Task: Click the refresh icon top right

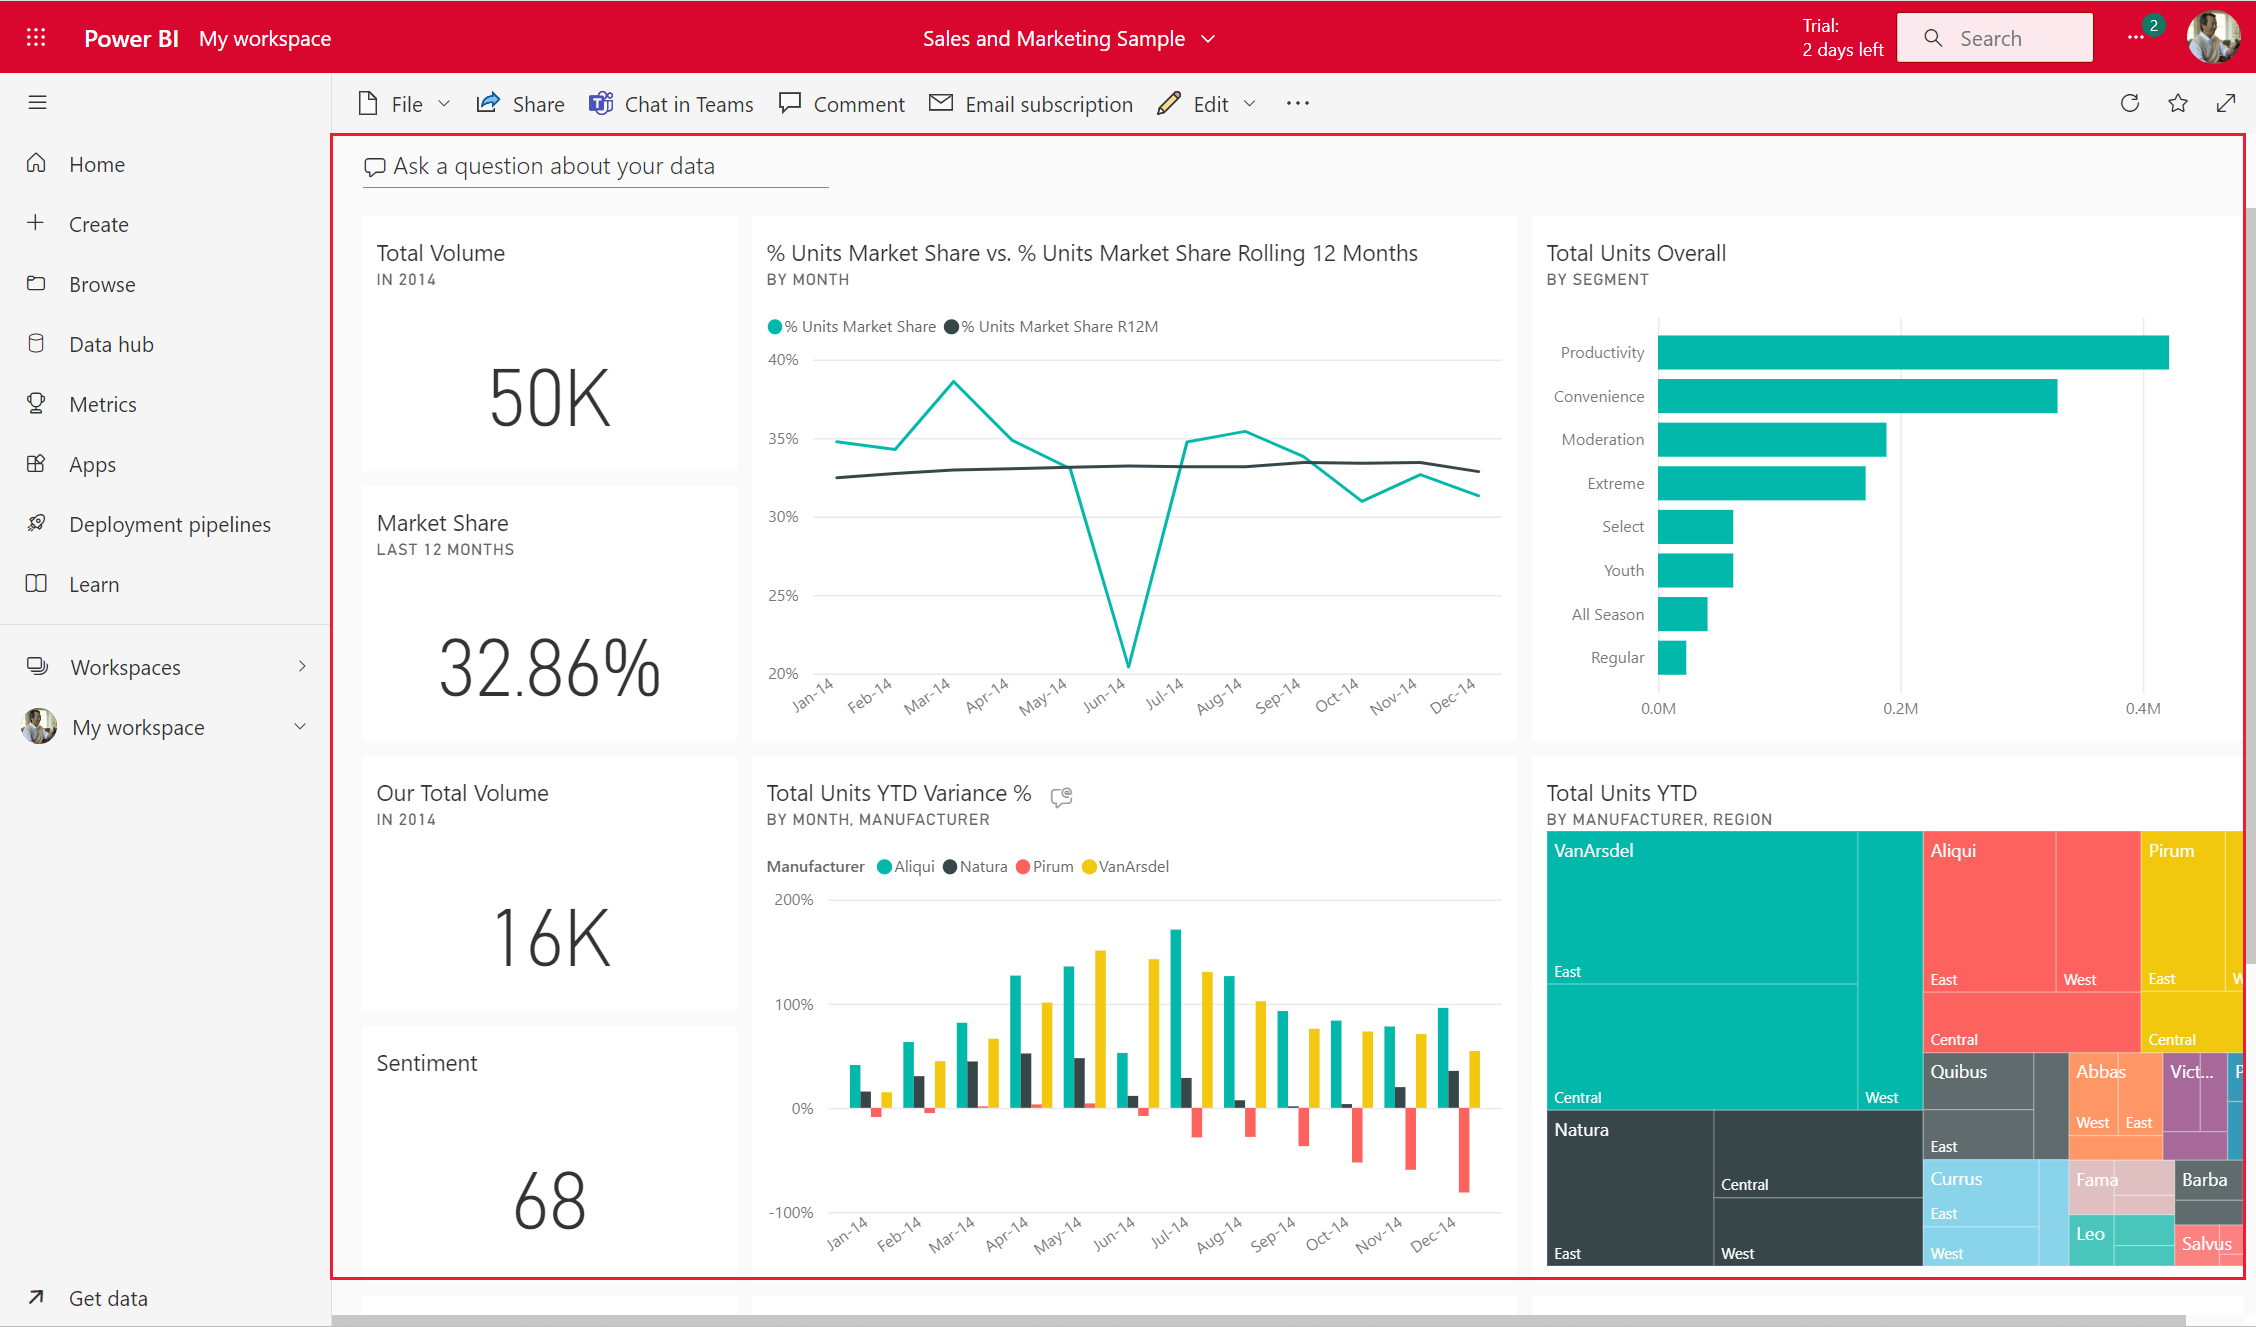Action: [x=2130, y=104]
